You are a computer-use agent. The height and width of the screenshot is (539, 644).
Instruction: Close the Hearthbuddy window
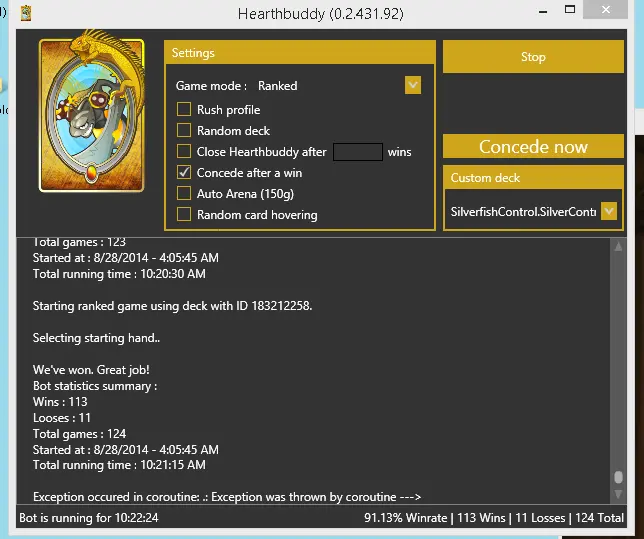coord(605,9)
